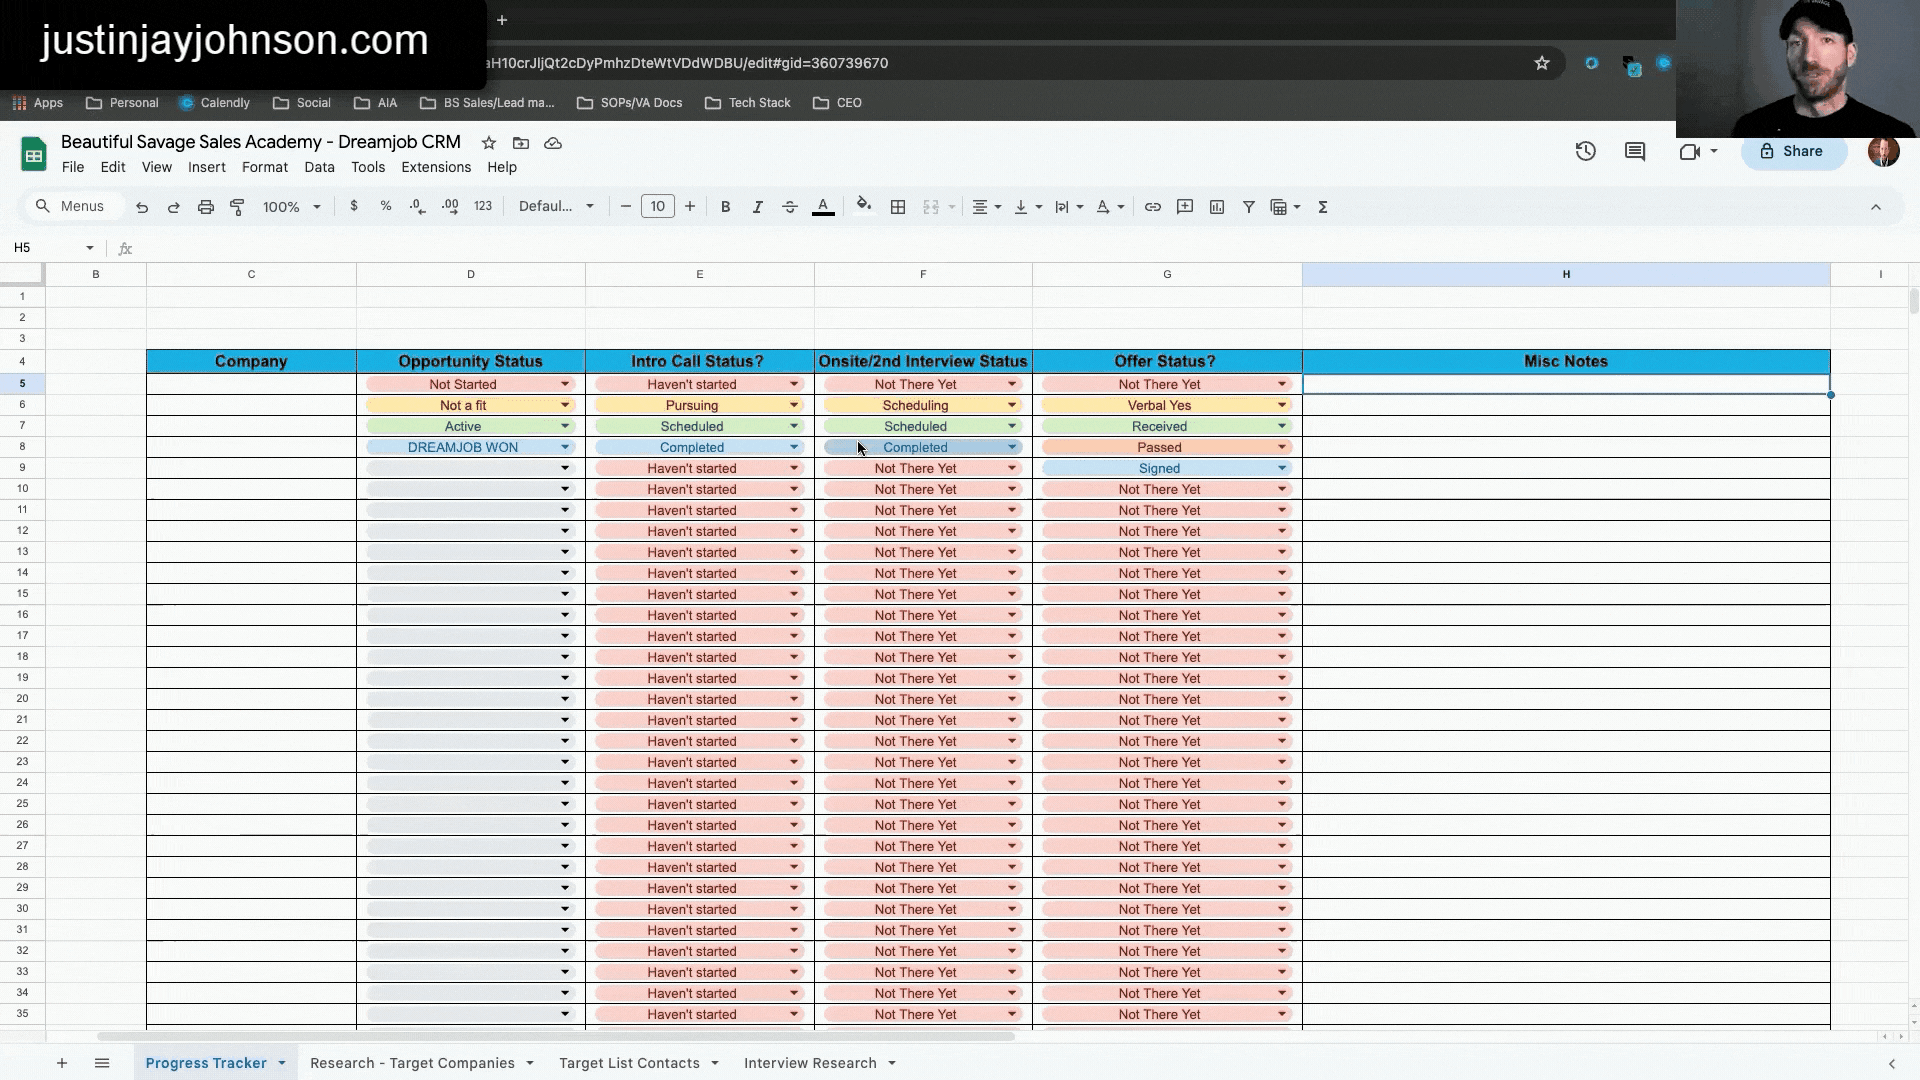The image size is (1920, 1080).
Task: Click the paint format roller icon
Action: [237, 207]
